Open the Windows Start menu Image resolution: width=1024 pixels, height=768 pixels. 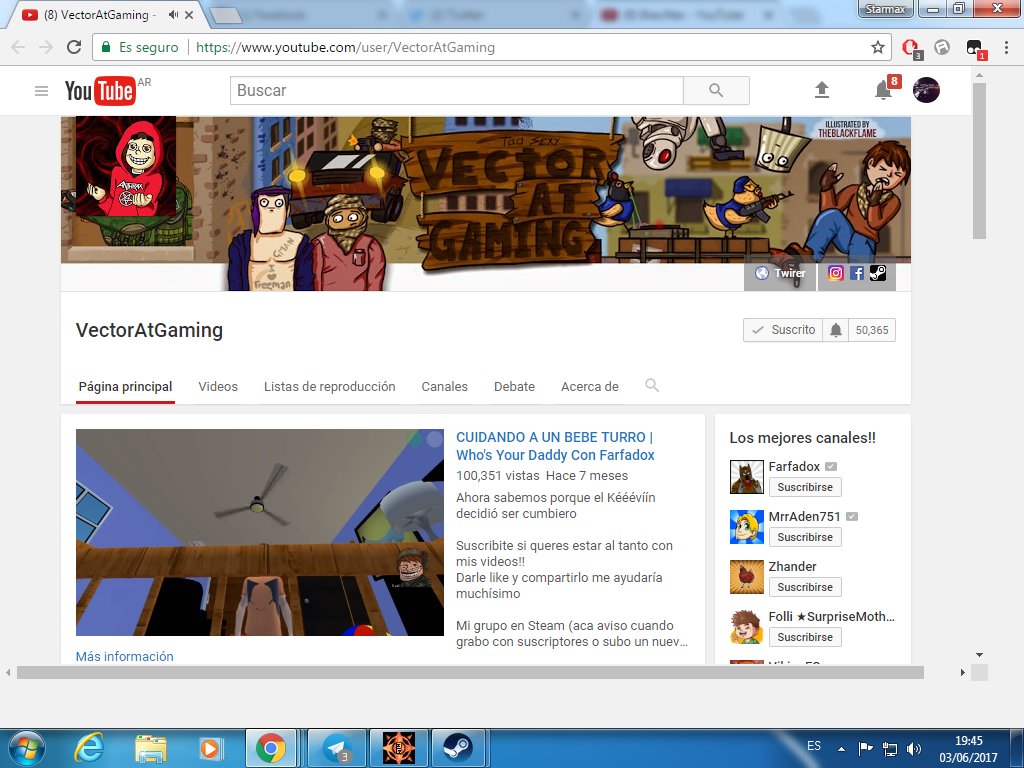click(25, 748)
